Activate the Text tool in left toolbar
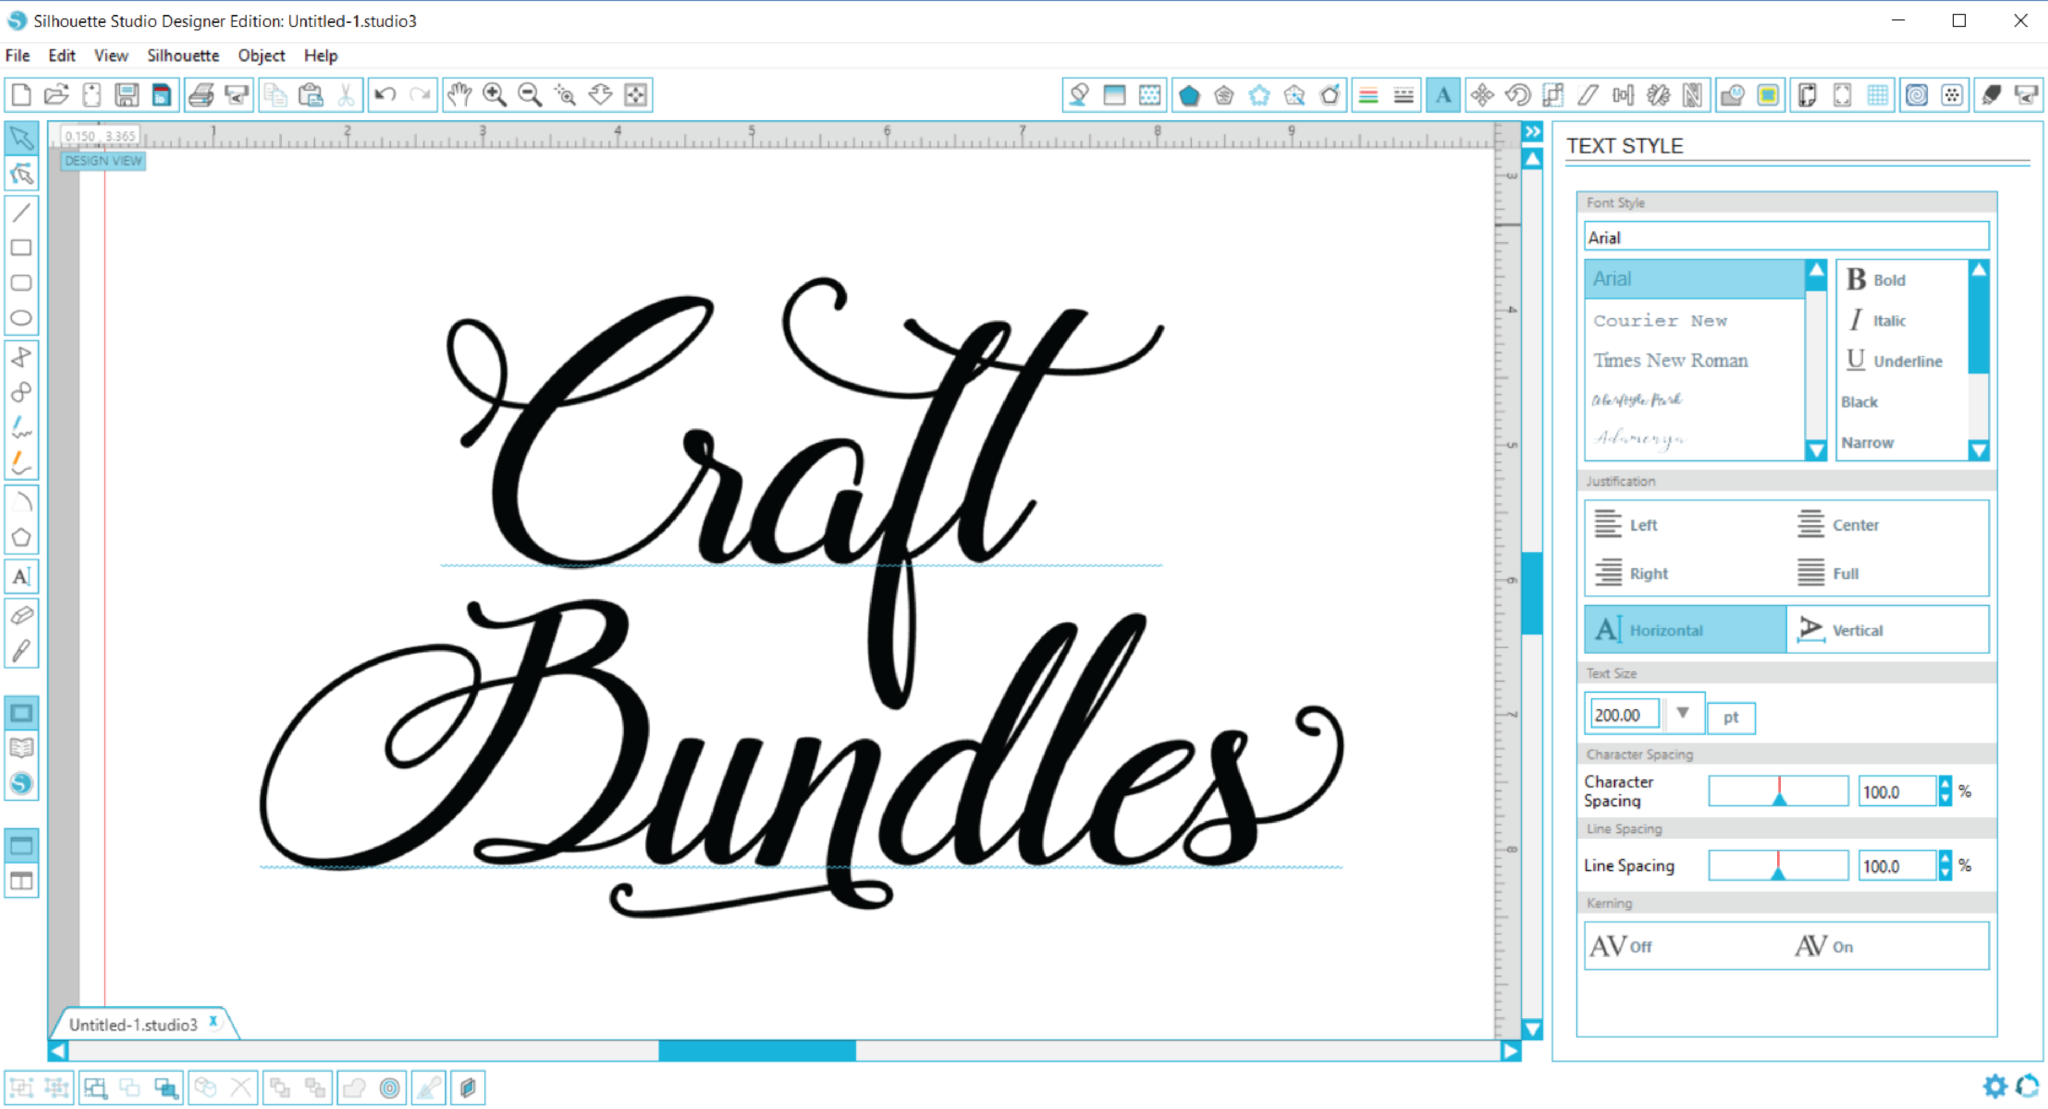The image size is (2048, 1109). [21, 576]
